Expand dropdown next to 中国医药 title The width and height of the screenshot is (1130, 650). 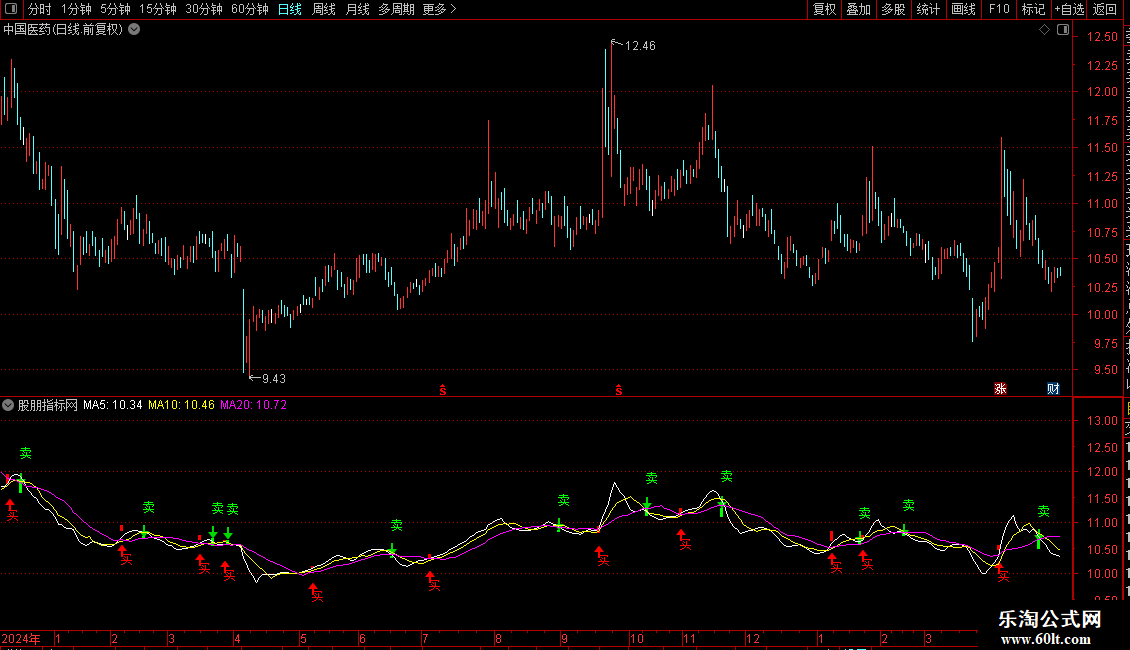pos(134,30)
